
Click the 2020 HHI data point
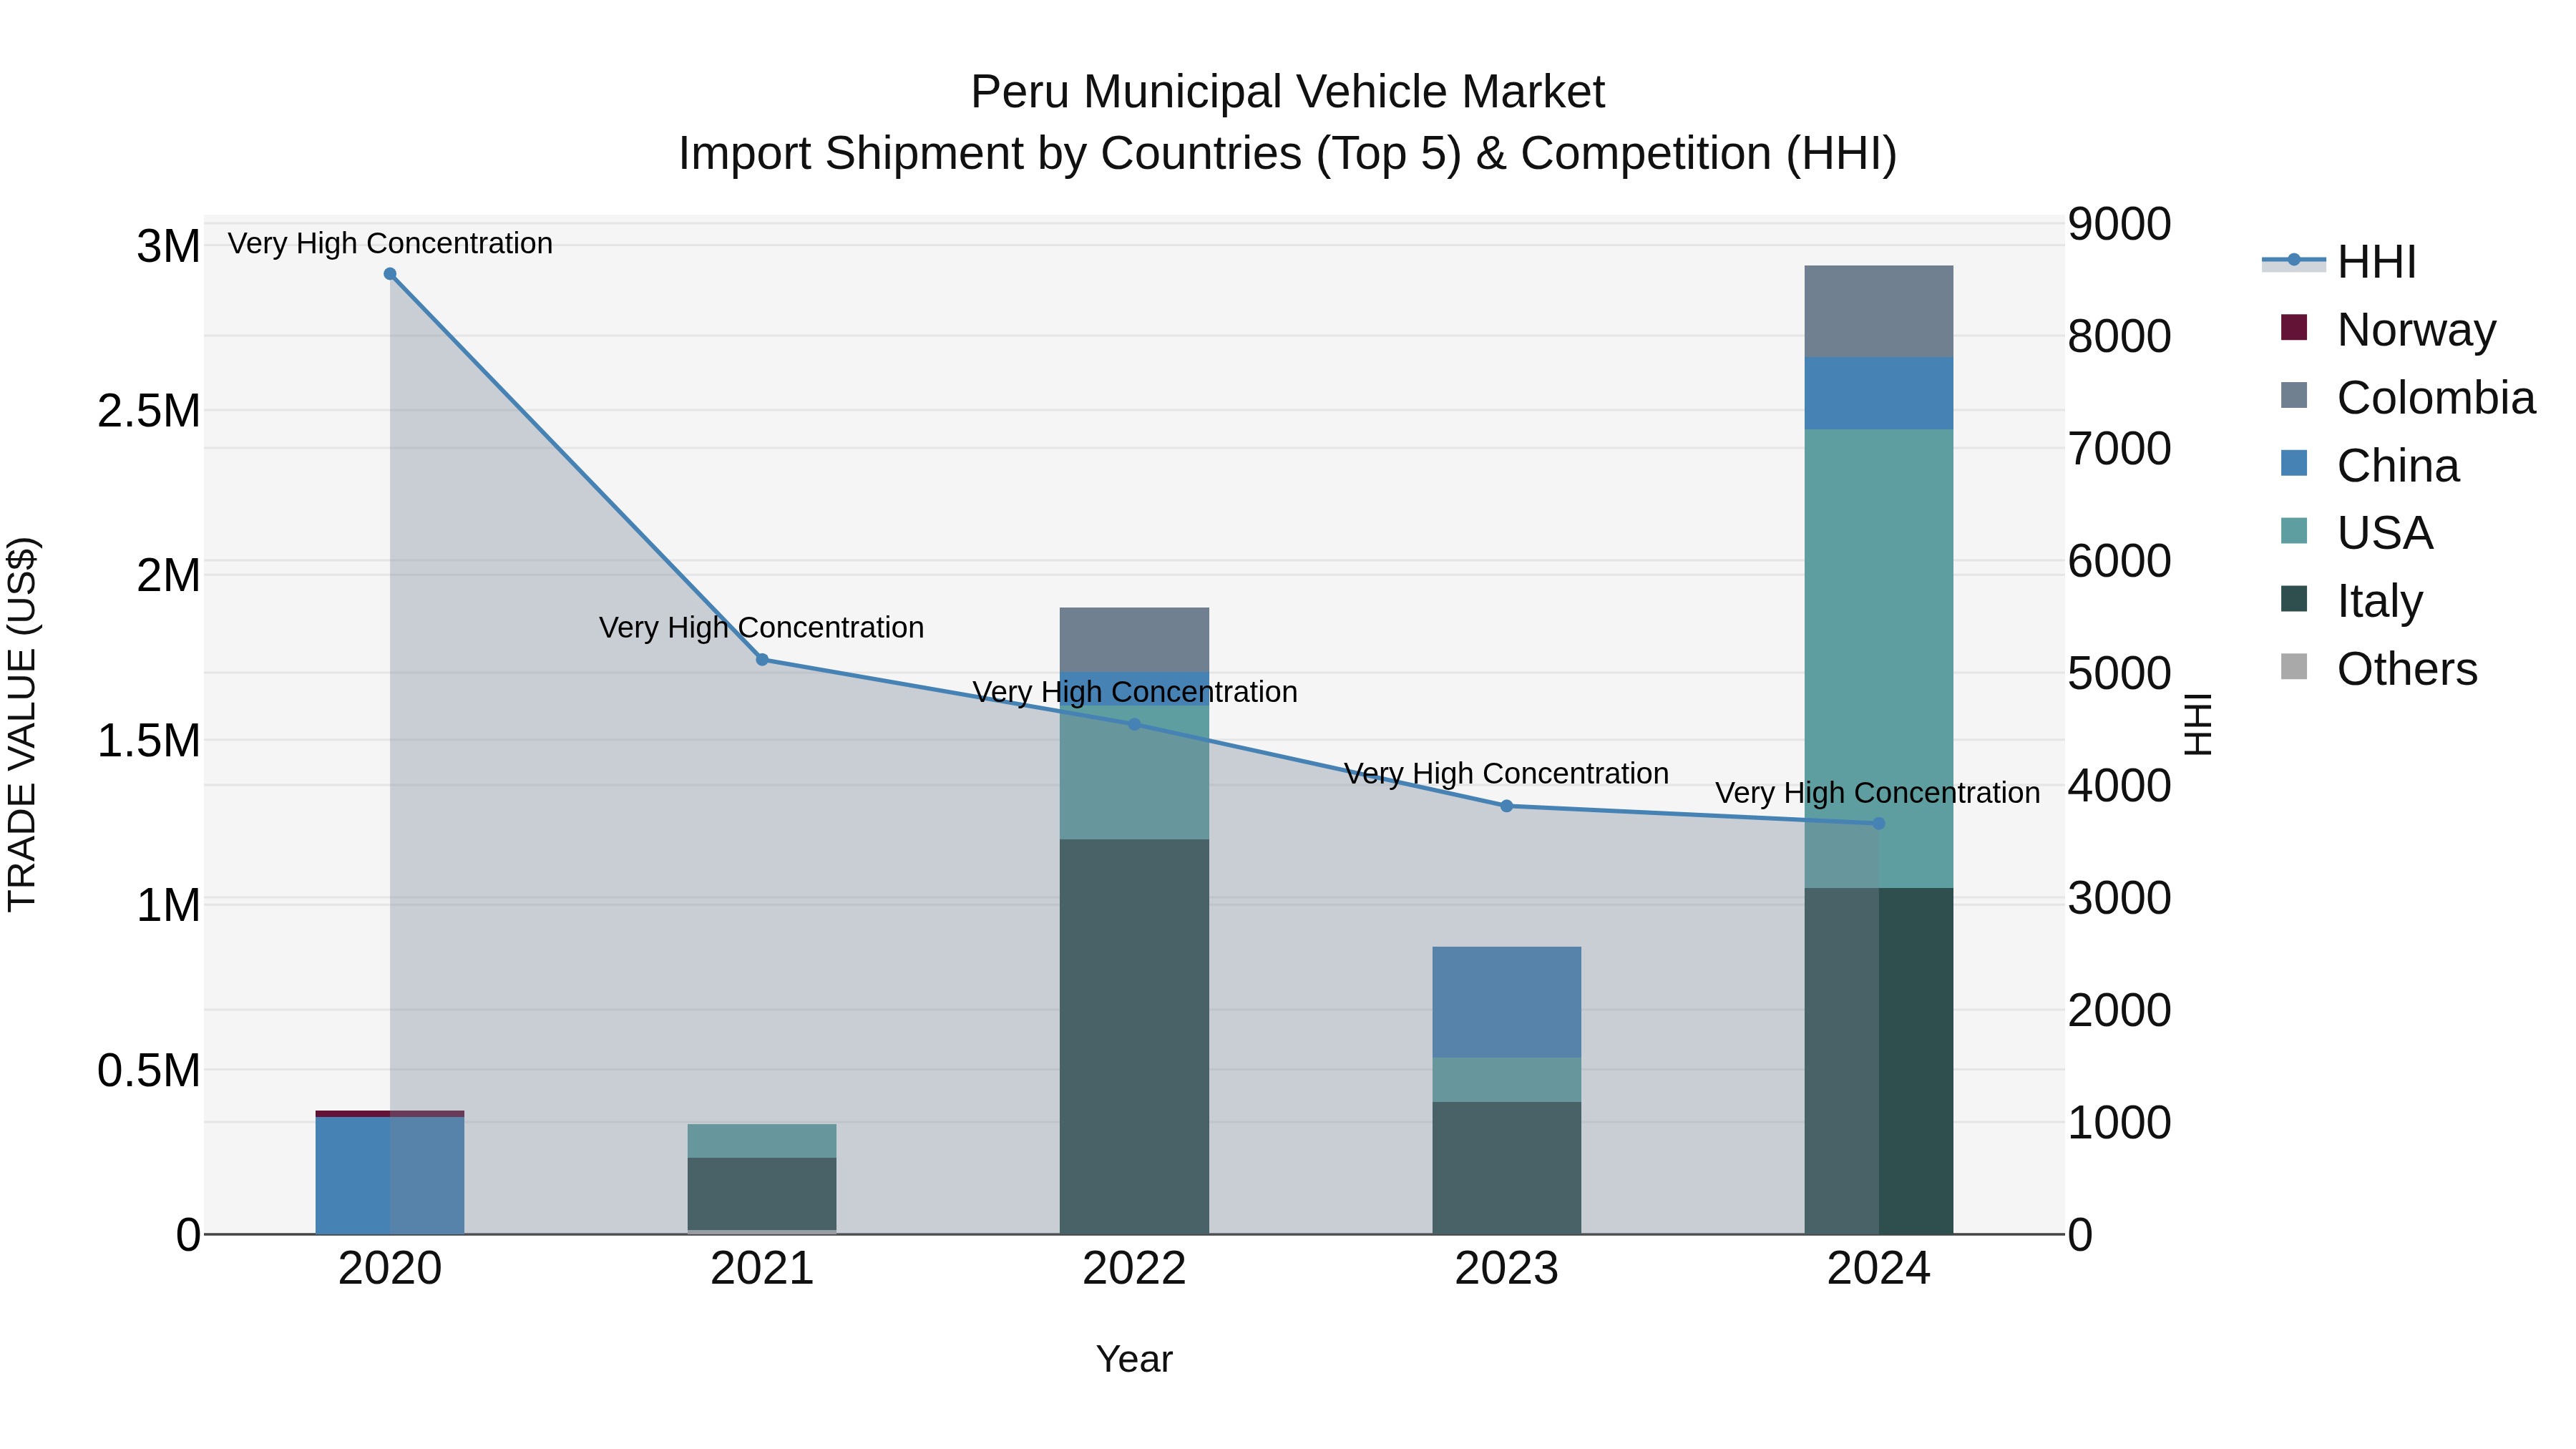tap(390, 274)
